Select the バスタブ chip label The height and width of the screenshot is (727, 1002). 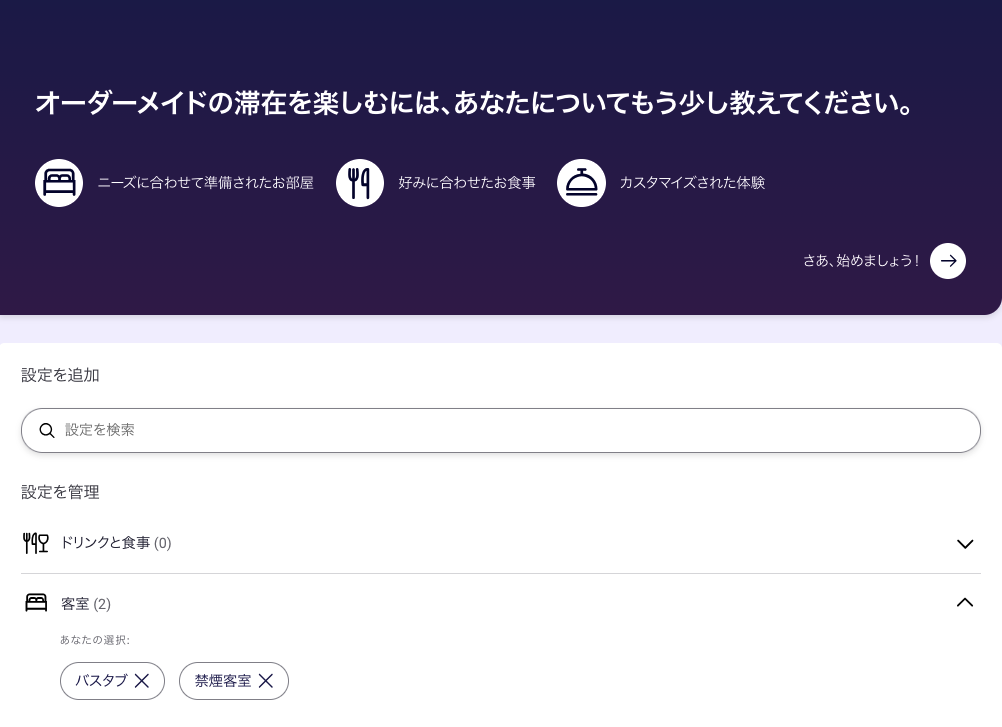click(101, 681)
